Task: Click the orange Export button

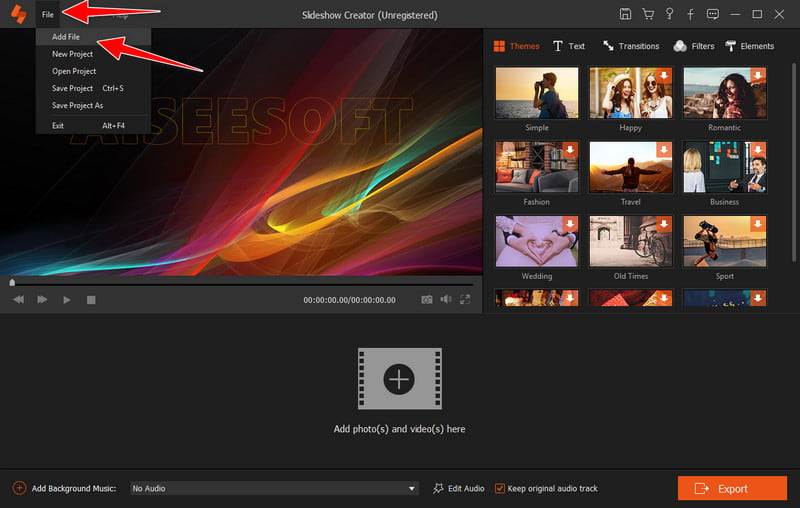Action: tap(732, 489)
